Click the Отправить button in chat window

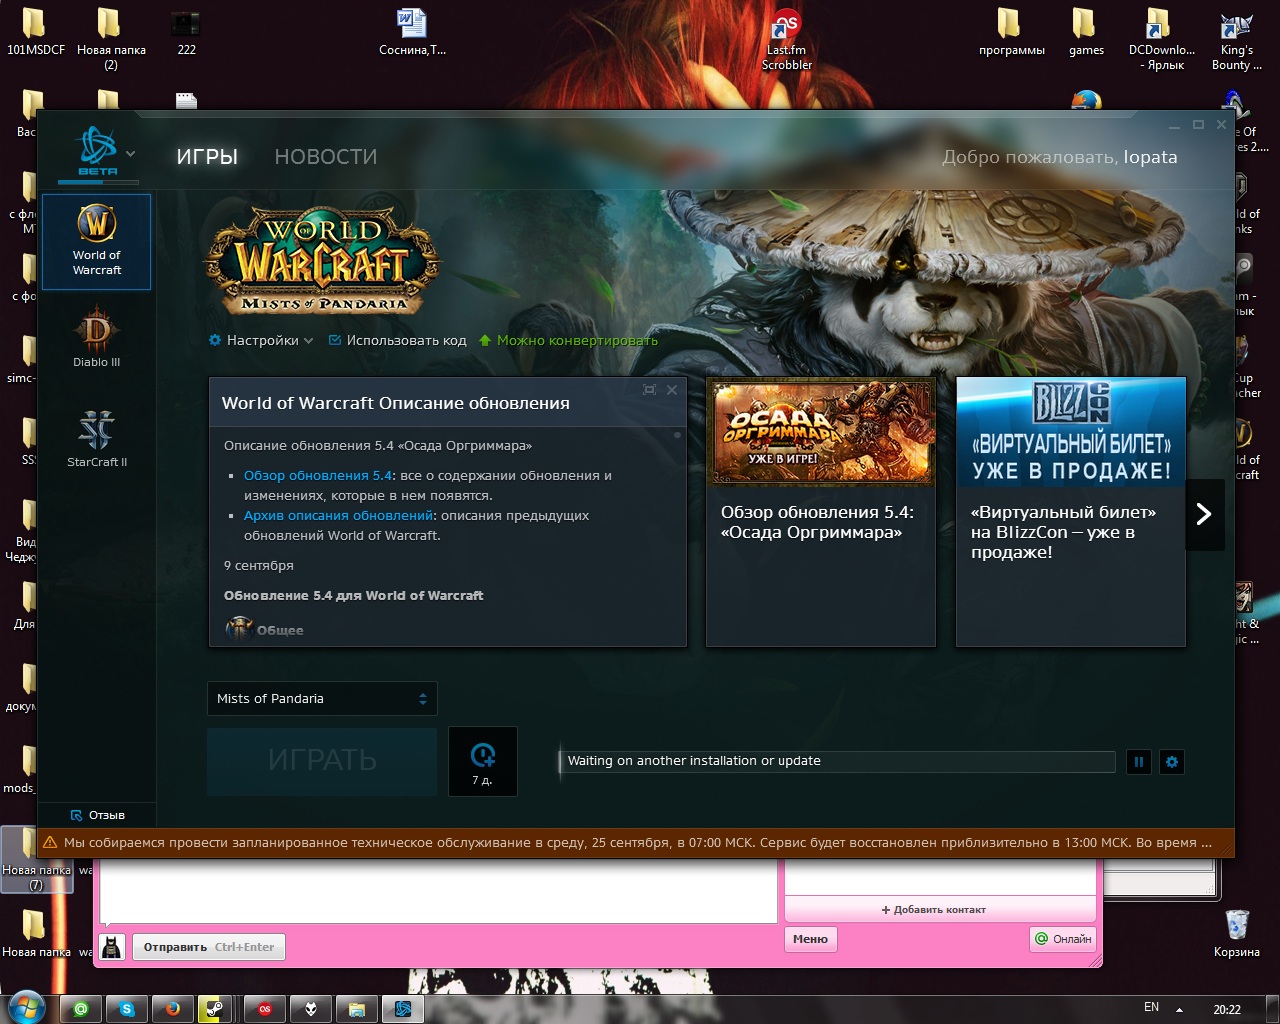(x=209, y=947)
